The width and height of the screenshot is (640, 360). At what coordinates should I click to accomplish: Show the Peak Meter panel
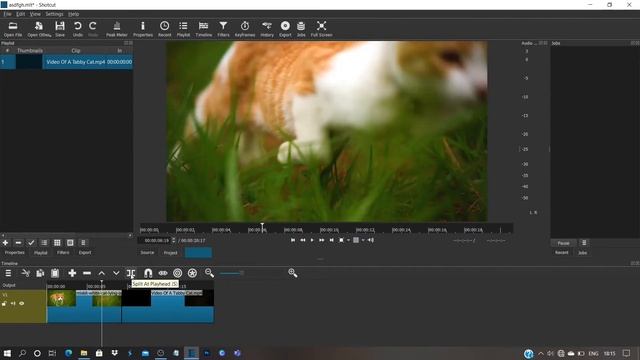(117, 29)
